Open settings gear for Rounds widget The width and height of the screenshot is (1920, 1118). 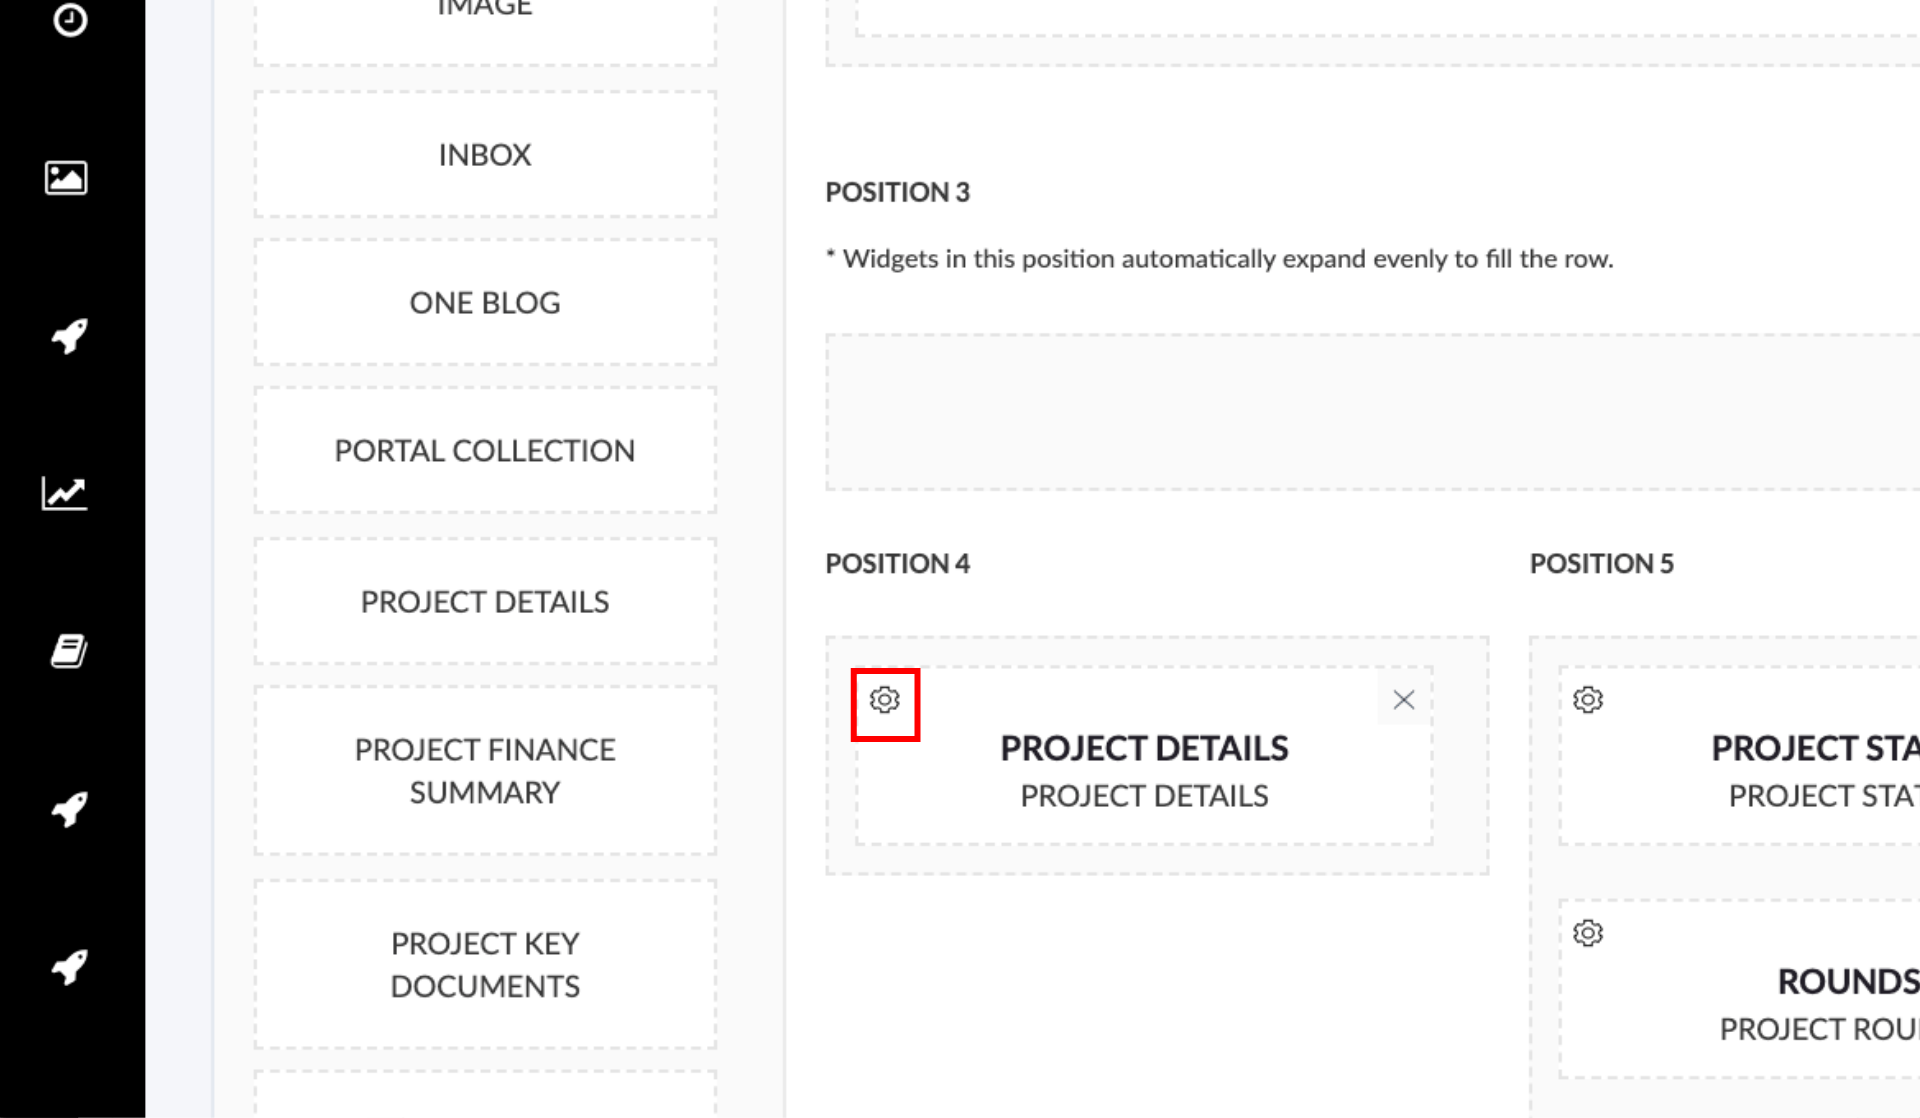1588,933
